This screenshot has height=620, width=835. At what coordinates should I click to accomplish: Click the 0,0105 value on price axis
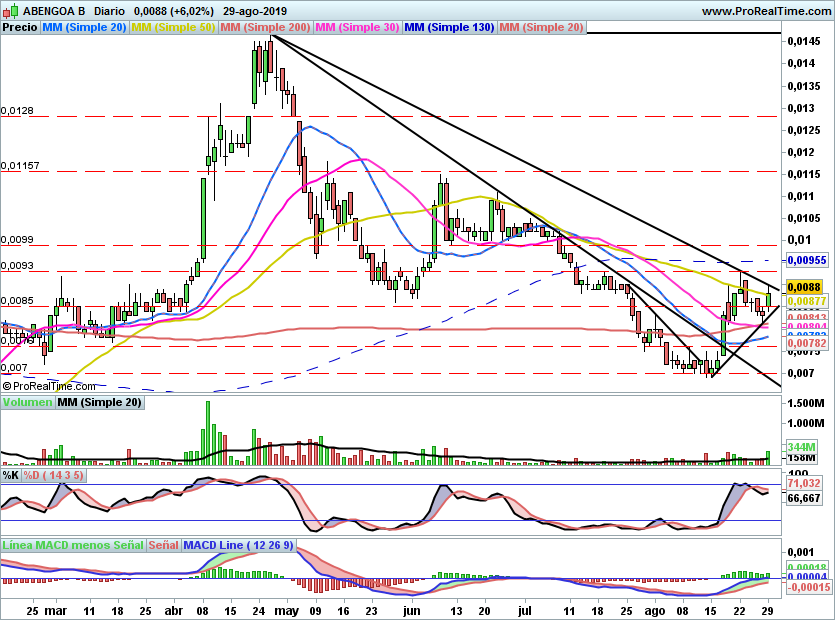click(804, 218)
